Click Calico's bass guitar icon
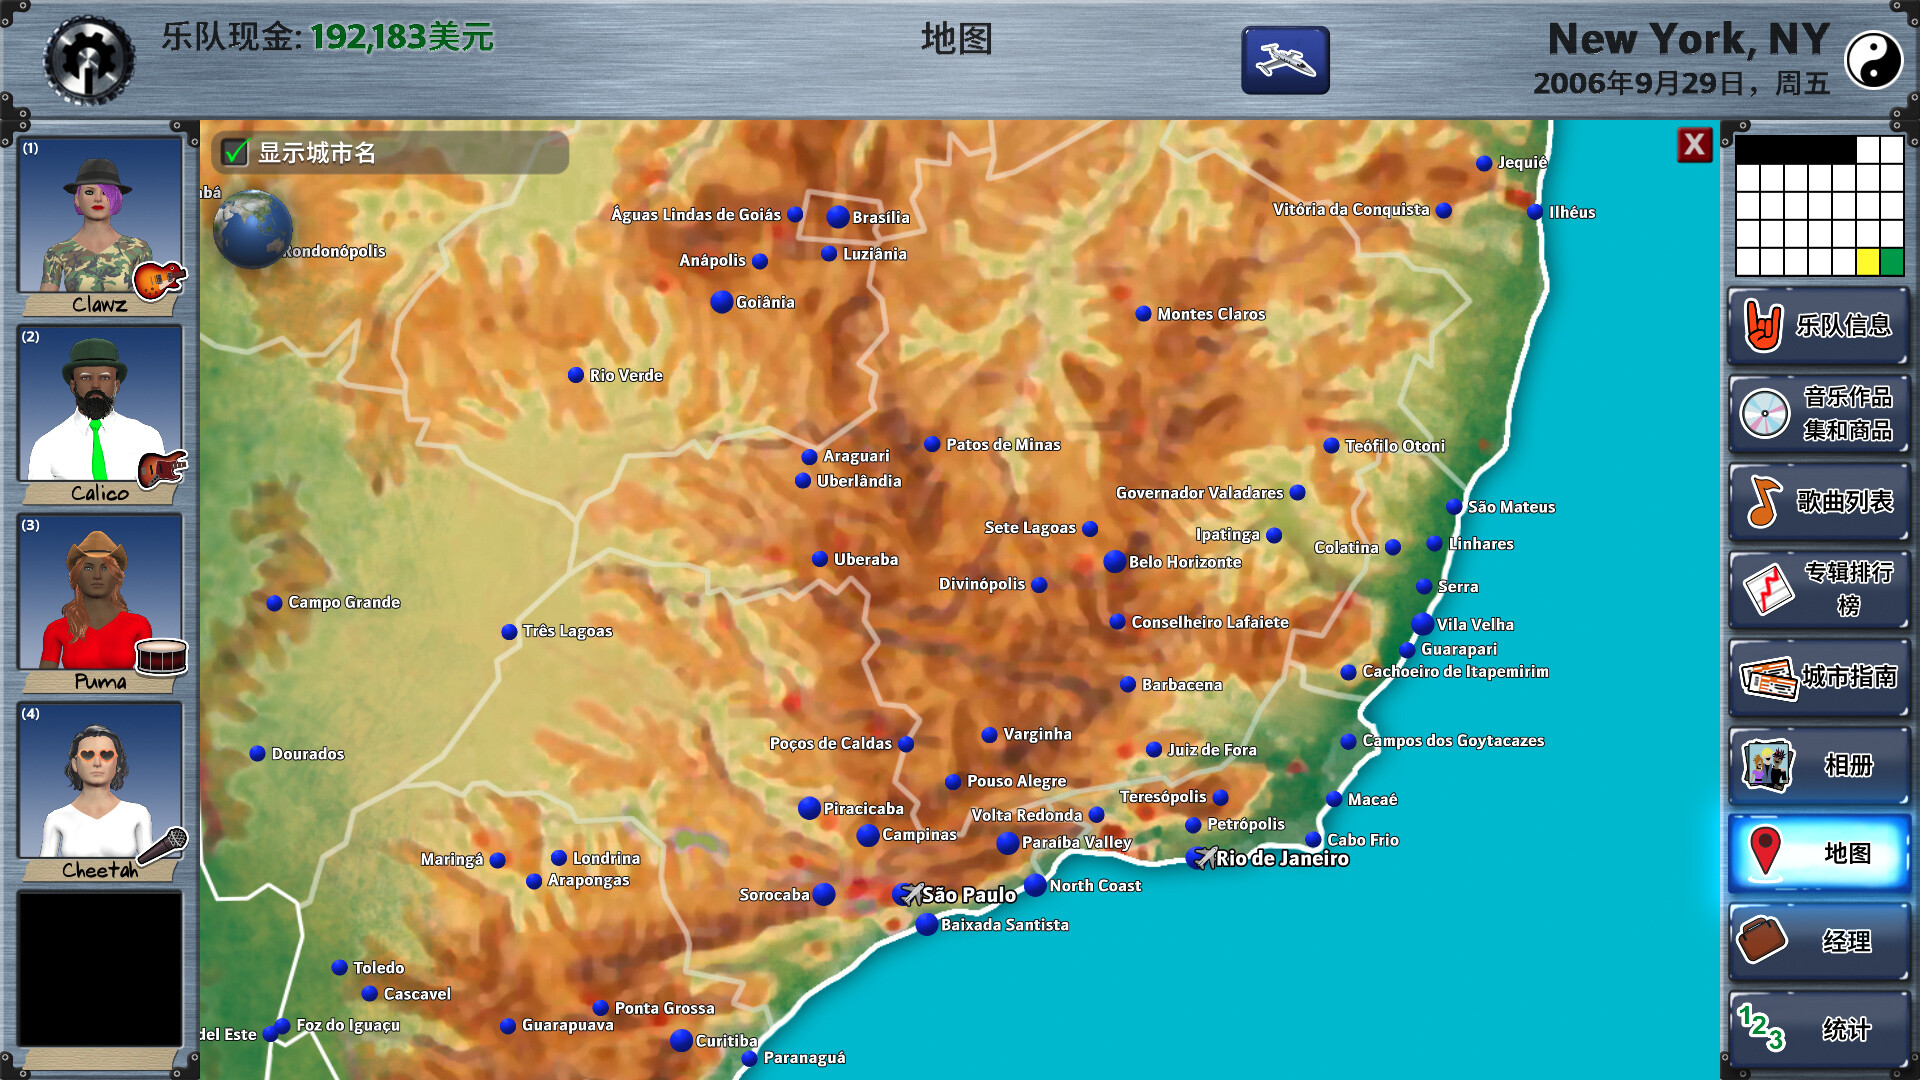 coord(161,468)
